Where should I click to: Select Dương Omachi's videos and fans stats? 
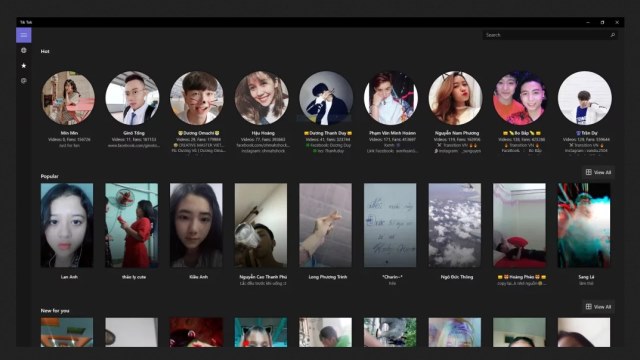[198, 139]
